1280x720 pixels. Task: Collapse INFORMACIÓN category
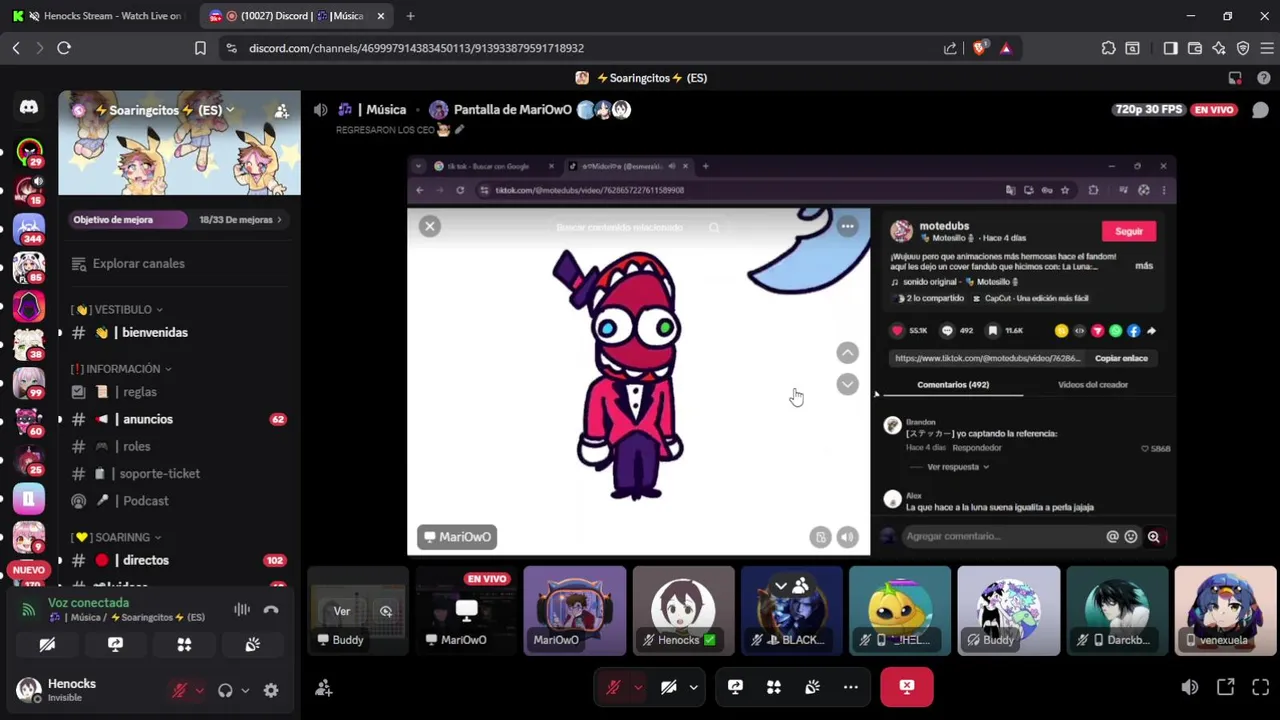click(120, 369)
